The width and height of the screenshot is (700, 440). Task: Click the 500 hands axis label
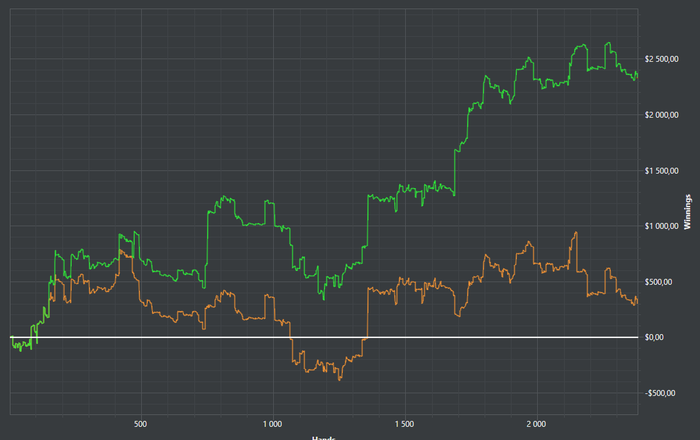click(141, 424)
